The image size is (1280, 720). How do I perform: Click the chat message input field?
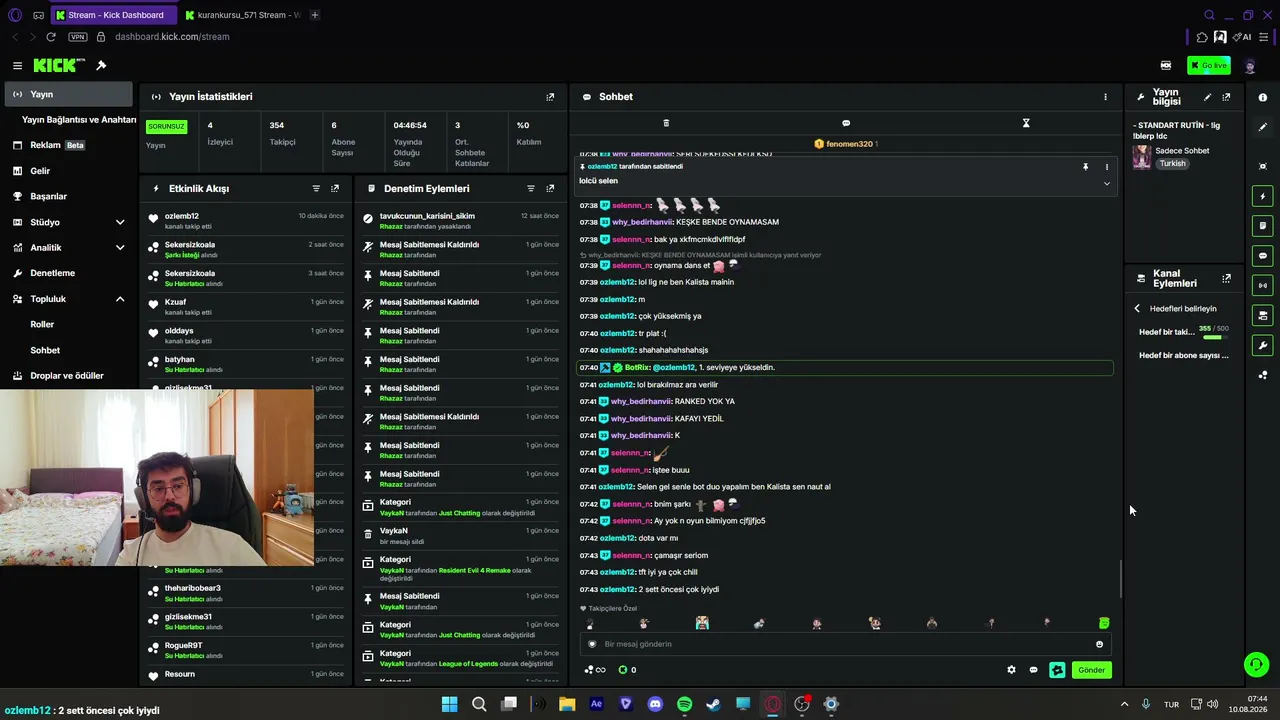(845, 644)
